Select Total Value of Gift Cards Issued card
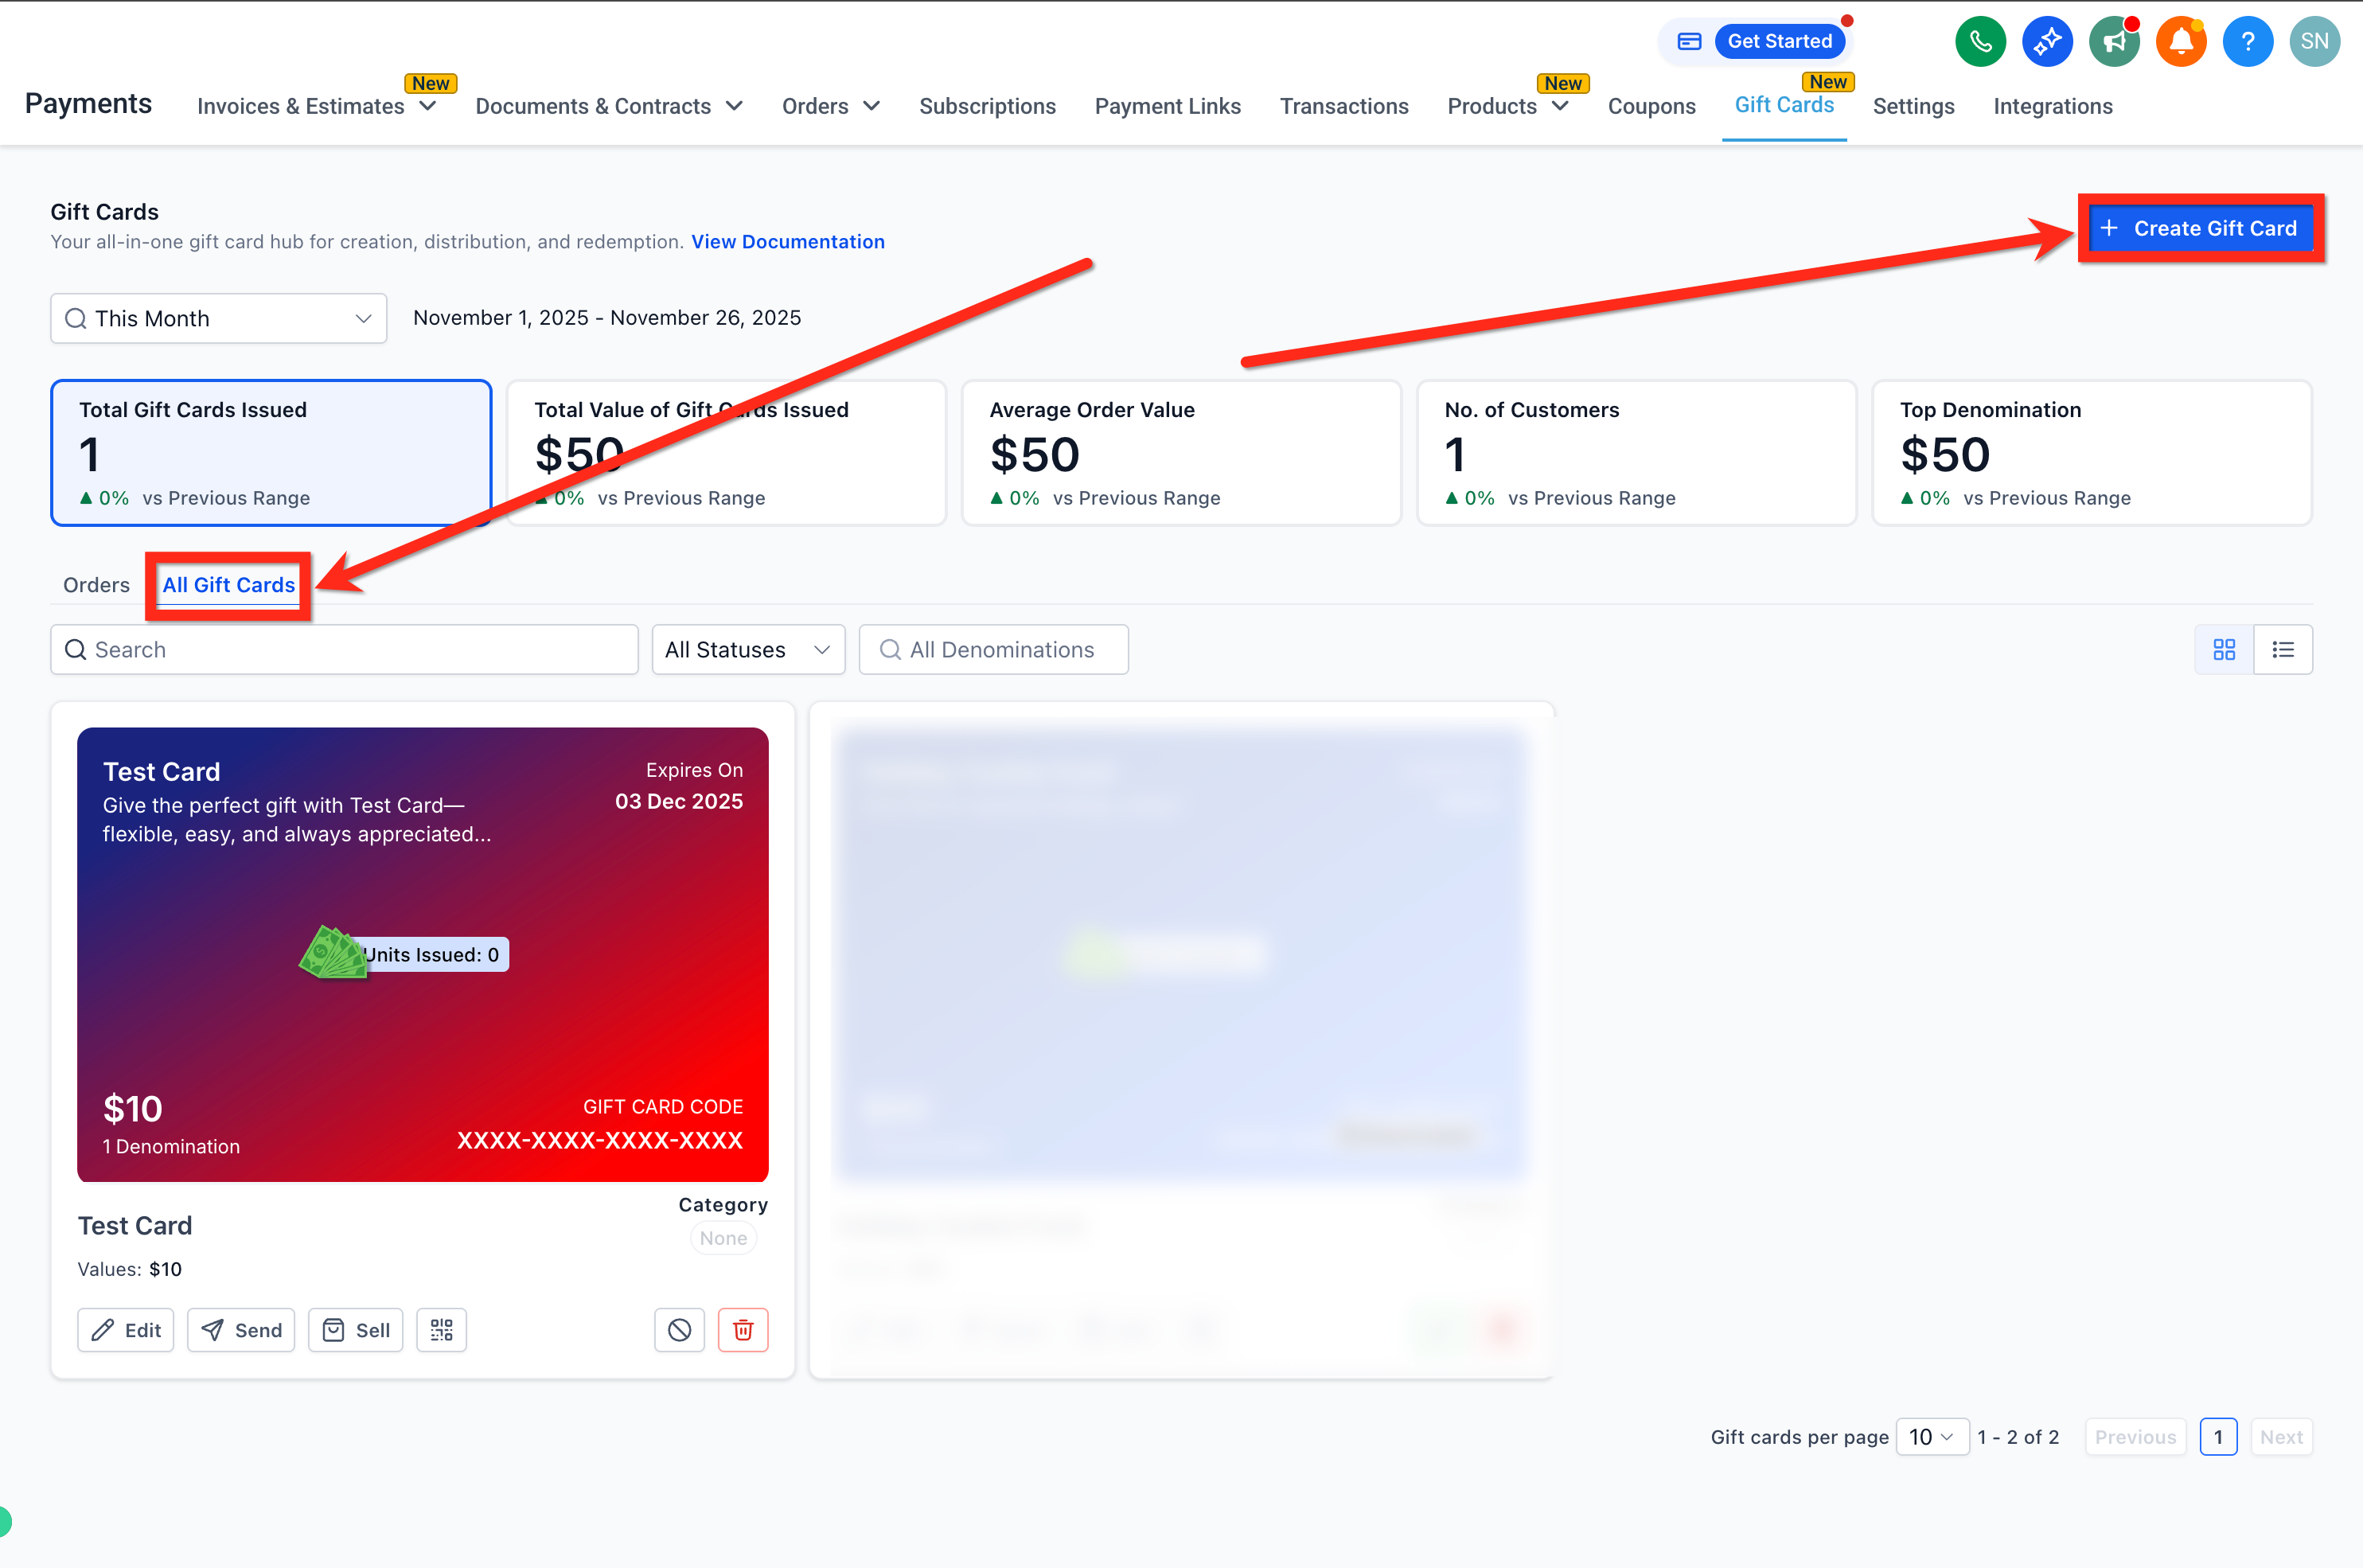Image resolution: width=2363 pixels, height=1568 pixels. tap(726, 452)
